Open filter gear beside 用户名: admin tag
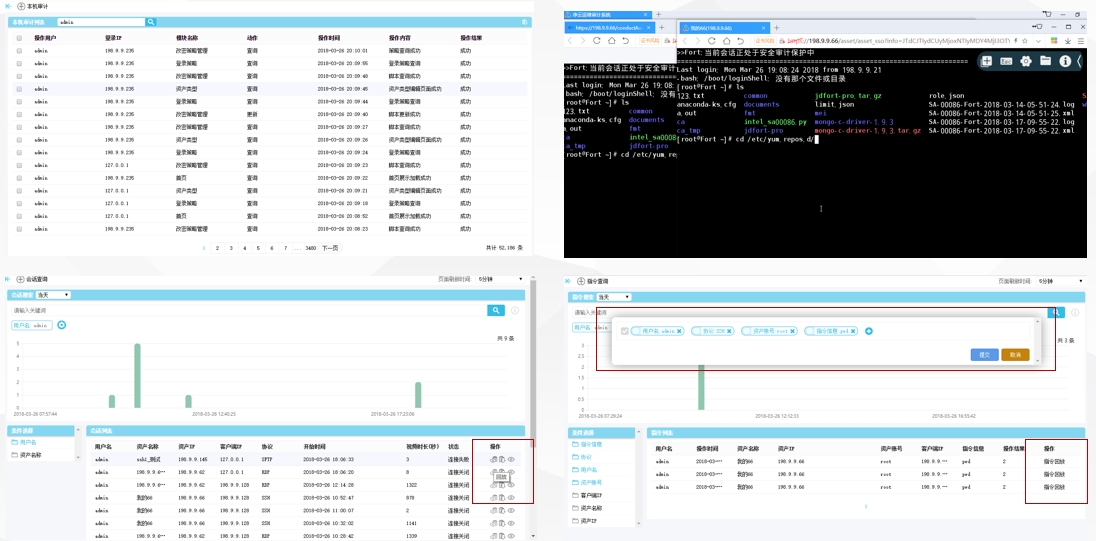The height and width of the screenshot is (541, 1096). point(62,325)
